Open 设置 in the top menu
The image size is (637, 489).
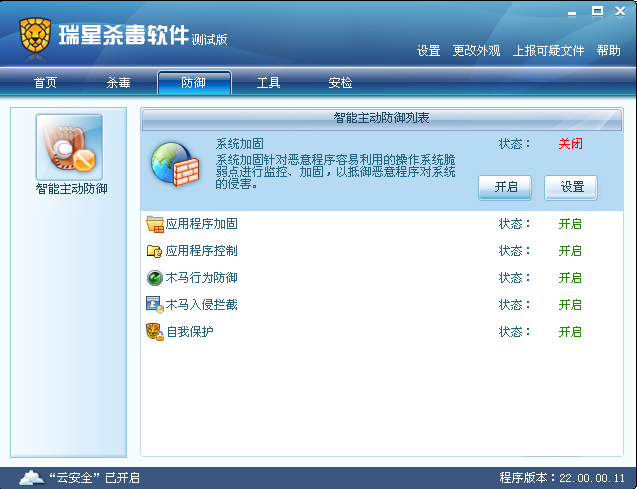pos(429,51)
